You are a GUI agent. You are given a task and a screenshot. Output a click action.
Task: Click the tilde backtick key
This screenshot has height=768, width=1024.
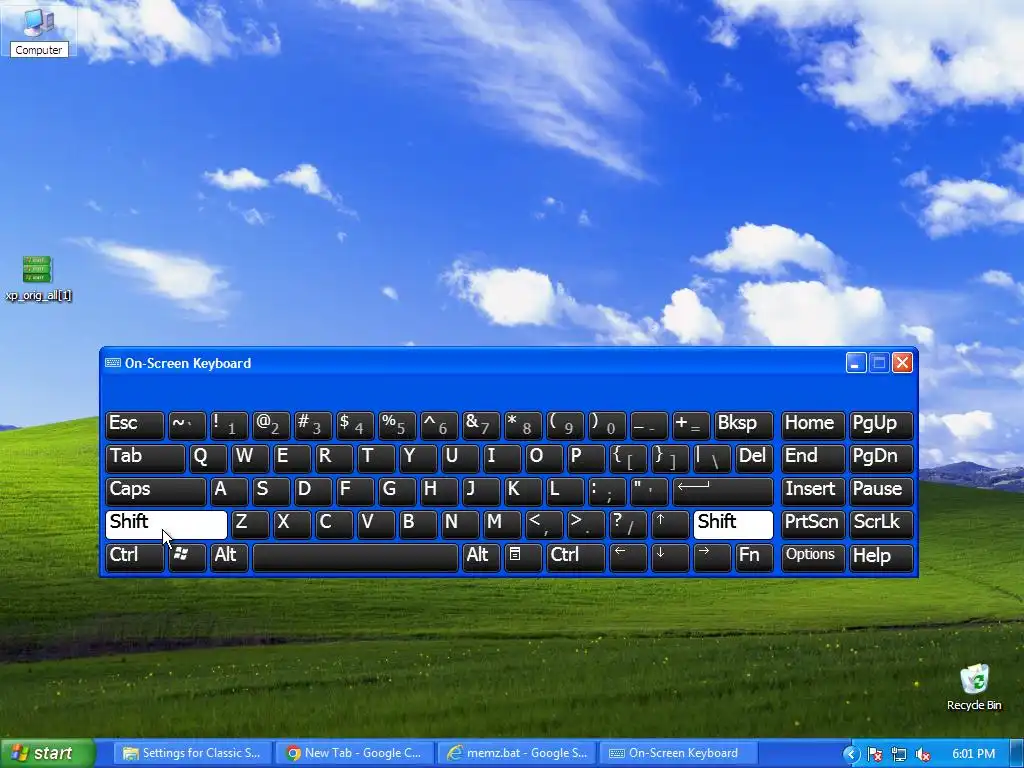point(187,425)
